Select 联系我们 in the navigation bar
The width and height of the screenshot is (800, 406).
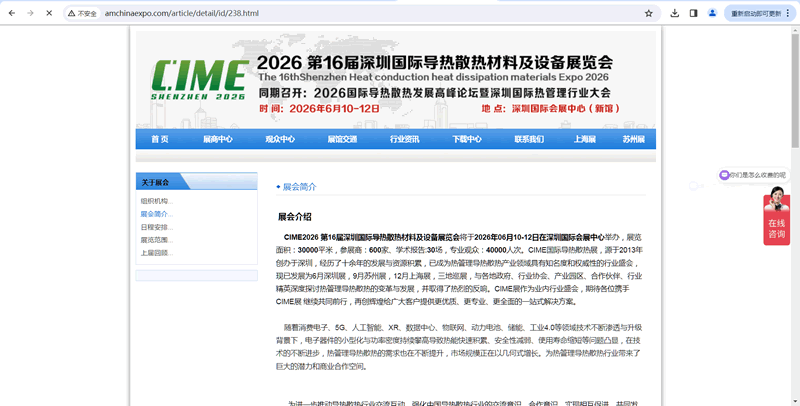528,139
